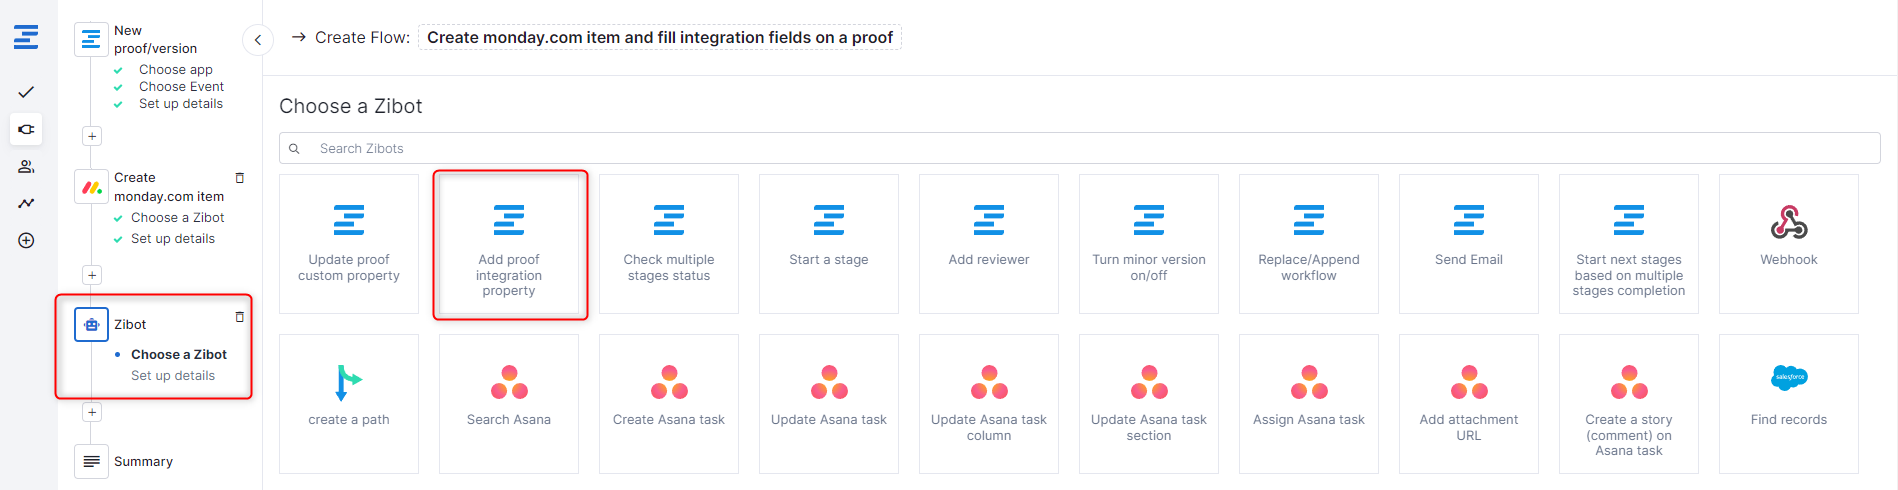Choose the Add reviewer Zibot tile

[x=988, y=243]
